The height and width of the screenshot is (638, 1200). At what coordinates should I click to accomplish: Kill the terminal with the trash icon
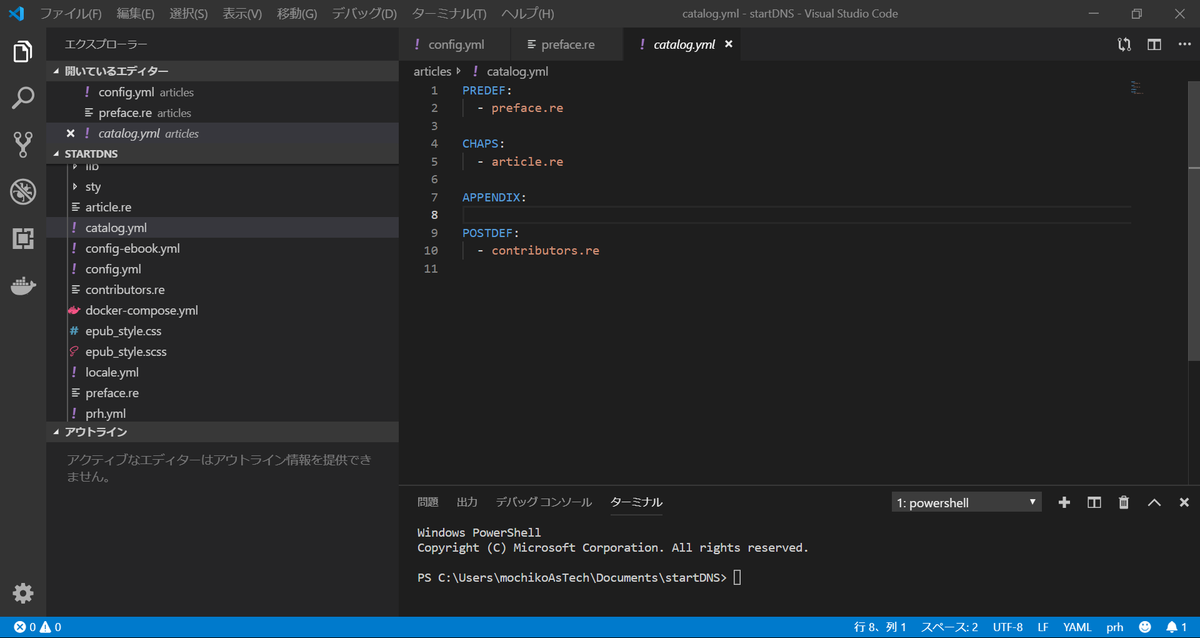(1124, 502)
